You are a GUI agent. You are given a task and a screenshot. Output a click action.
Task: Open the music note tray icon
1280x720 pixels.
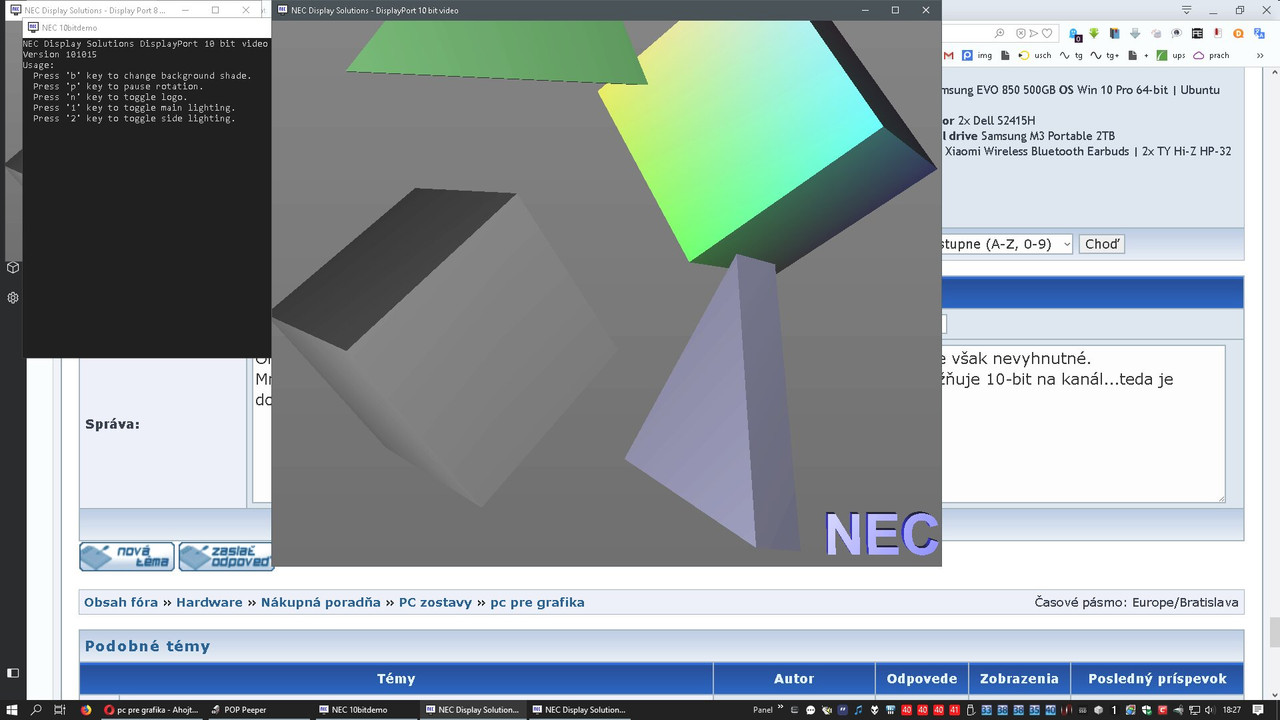(x=858, y=710)
